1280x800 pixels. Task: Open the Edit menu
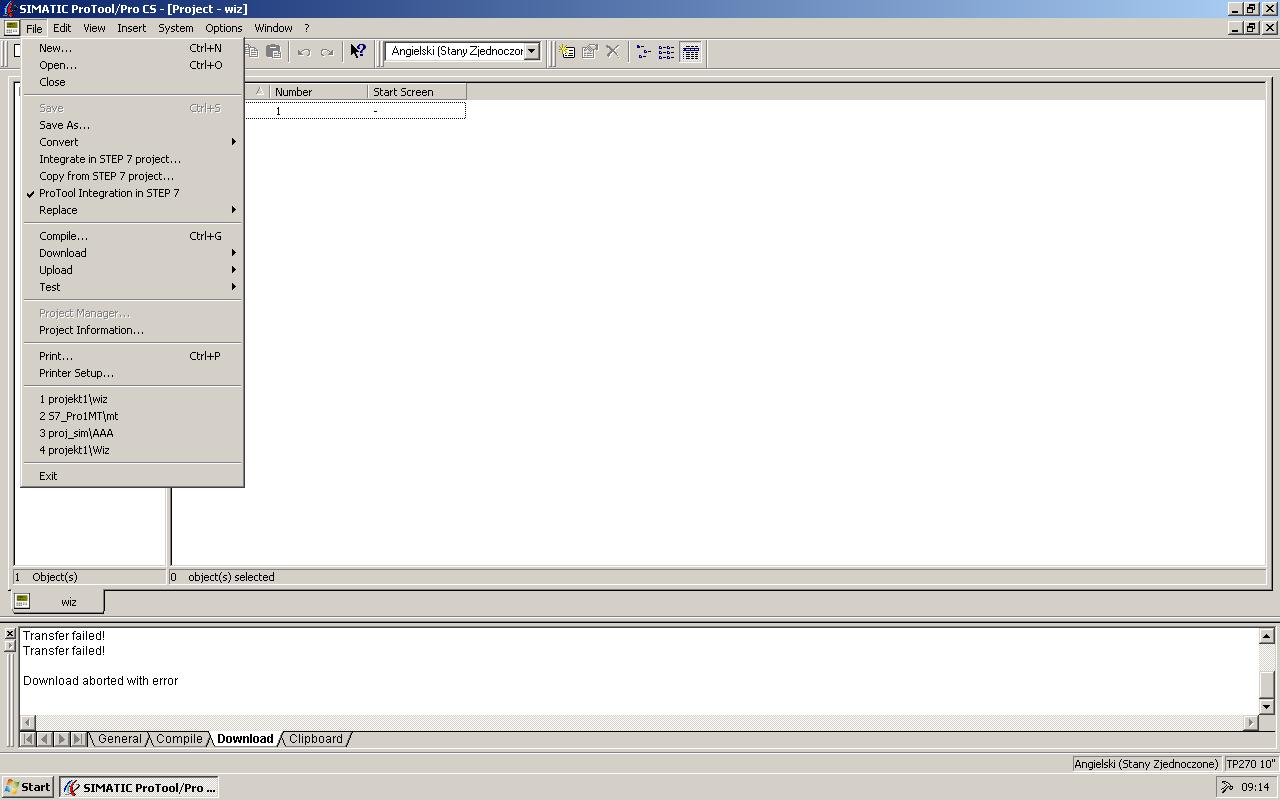click(62, 28)
